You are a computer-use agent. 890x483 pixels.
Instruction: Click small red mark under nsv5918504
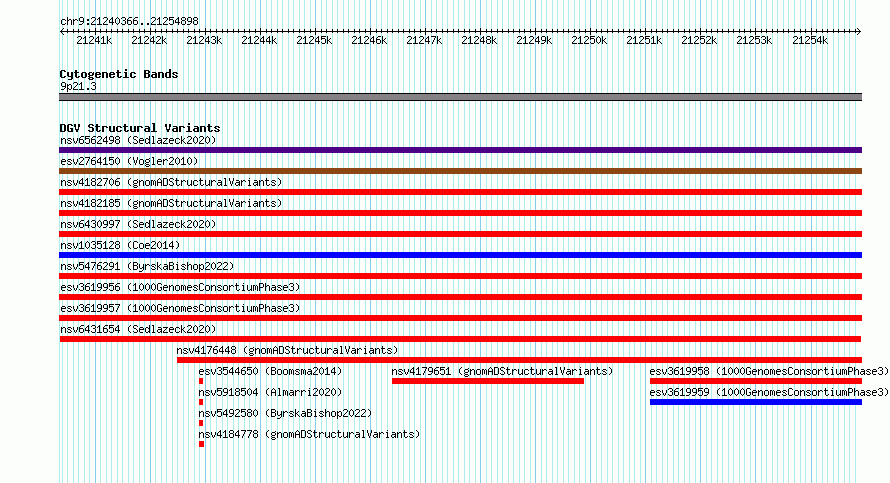[201, 402]
